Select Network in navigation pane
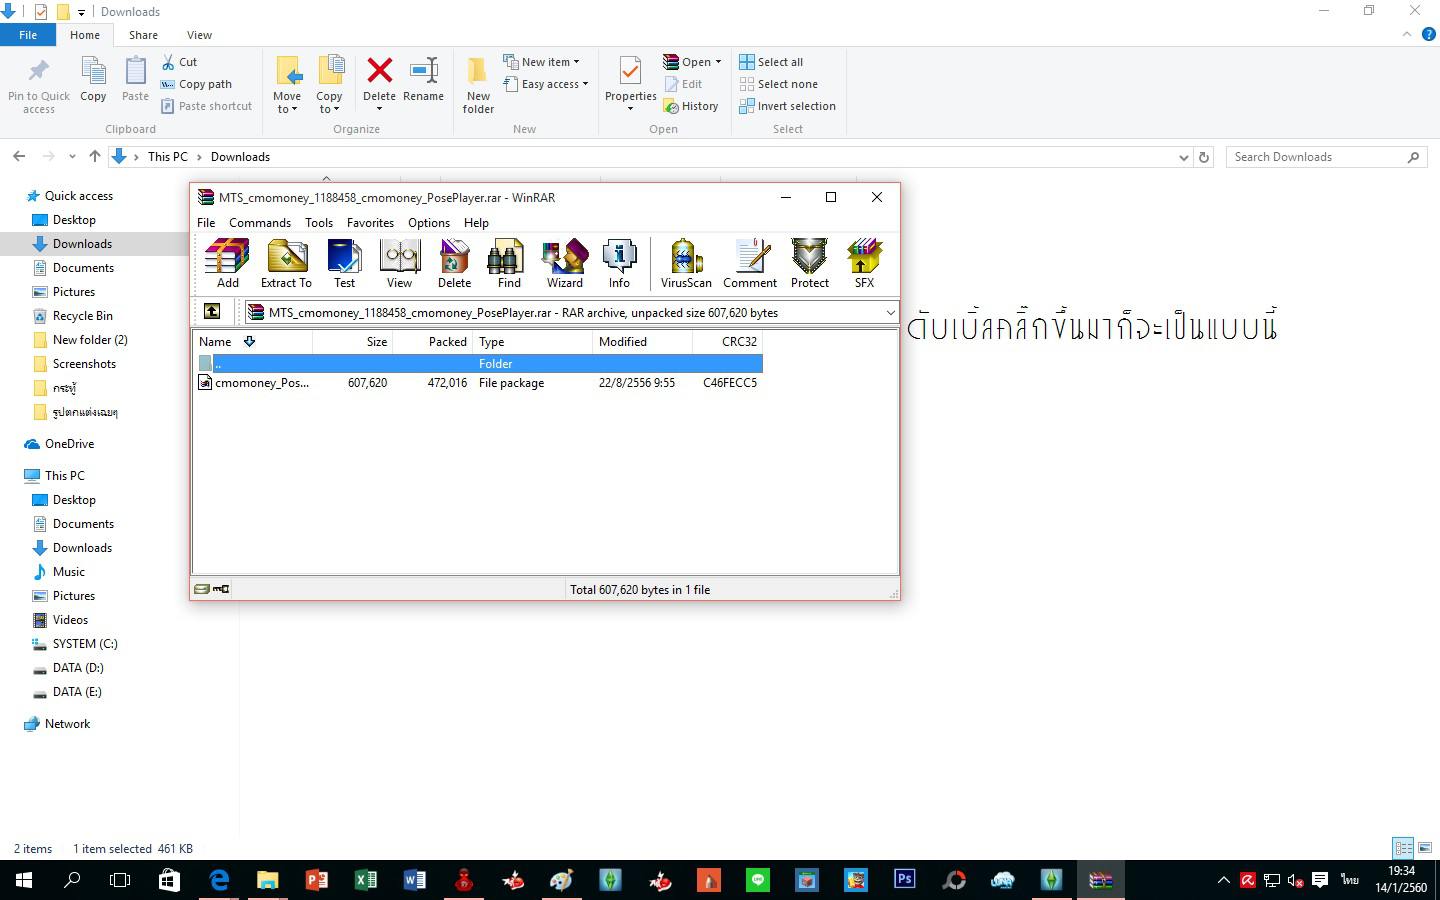Screen dimensions: 1440x900 tap(67, 724)
